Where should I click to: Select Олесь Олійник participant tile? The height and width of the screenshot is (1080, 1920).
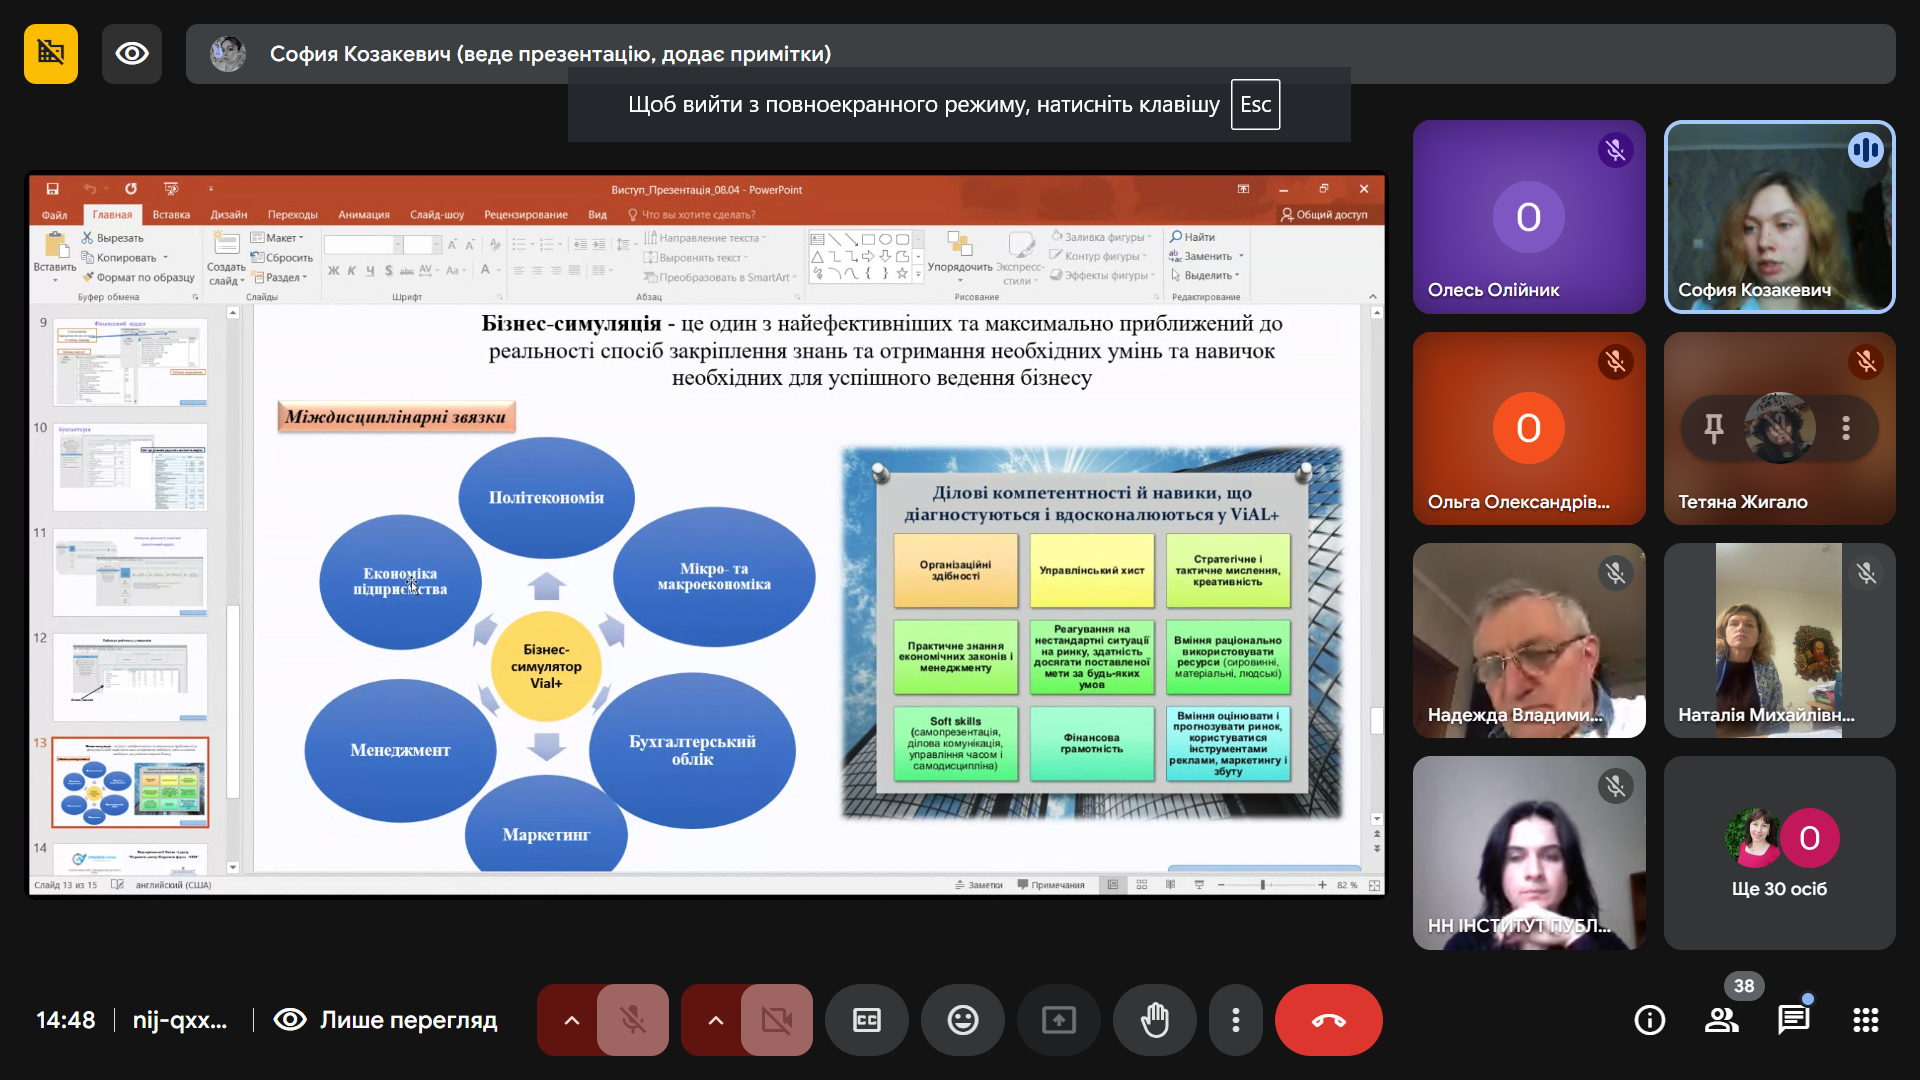click(1529, 217)
